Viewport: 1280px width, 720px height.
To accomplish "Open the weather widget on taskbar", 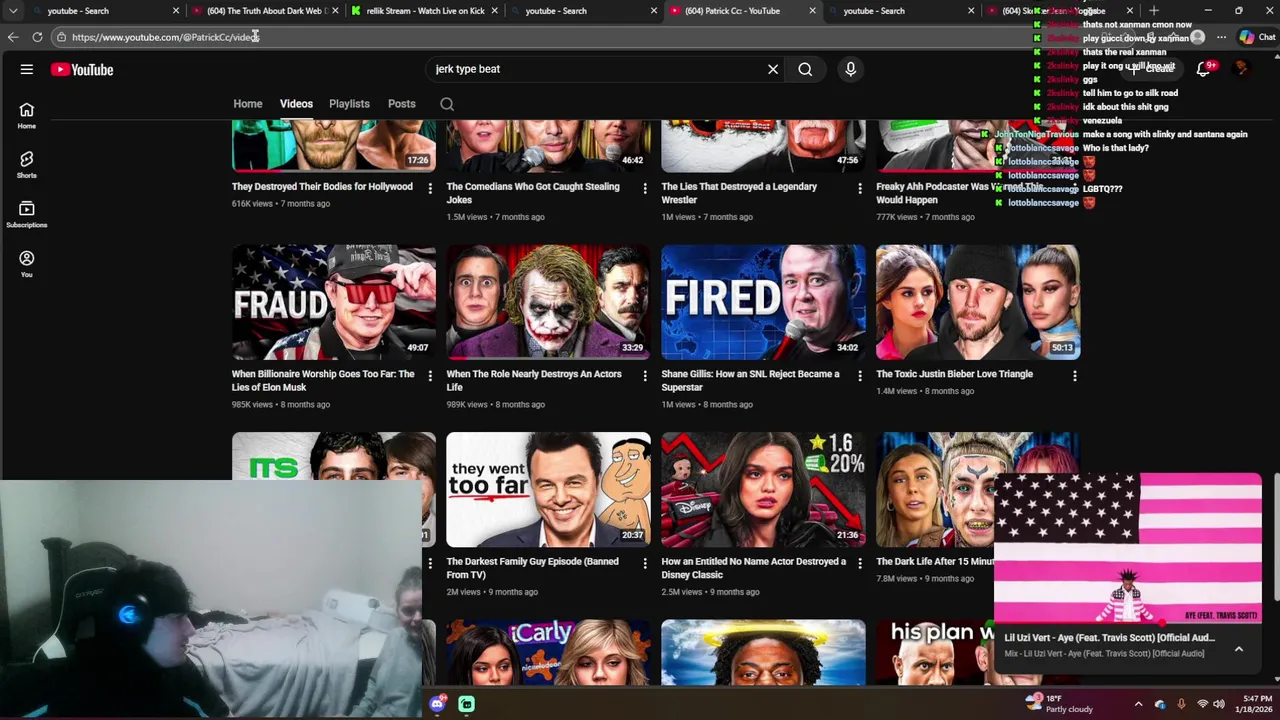I will [1060, 704].
